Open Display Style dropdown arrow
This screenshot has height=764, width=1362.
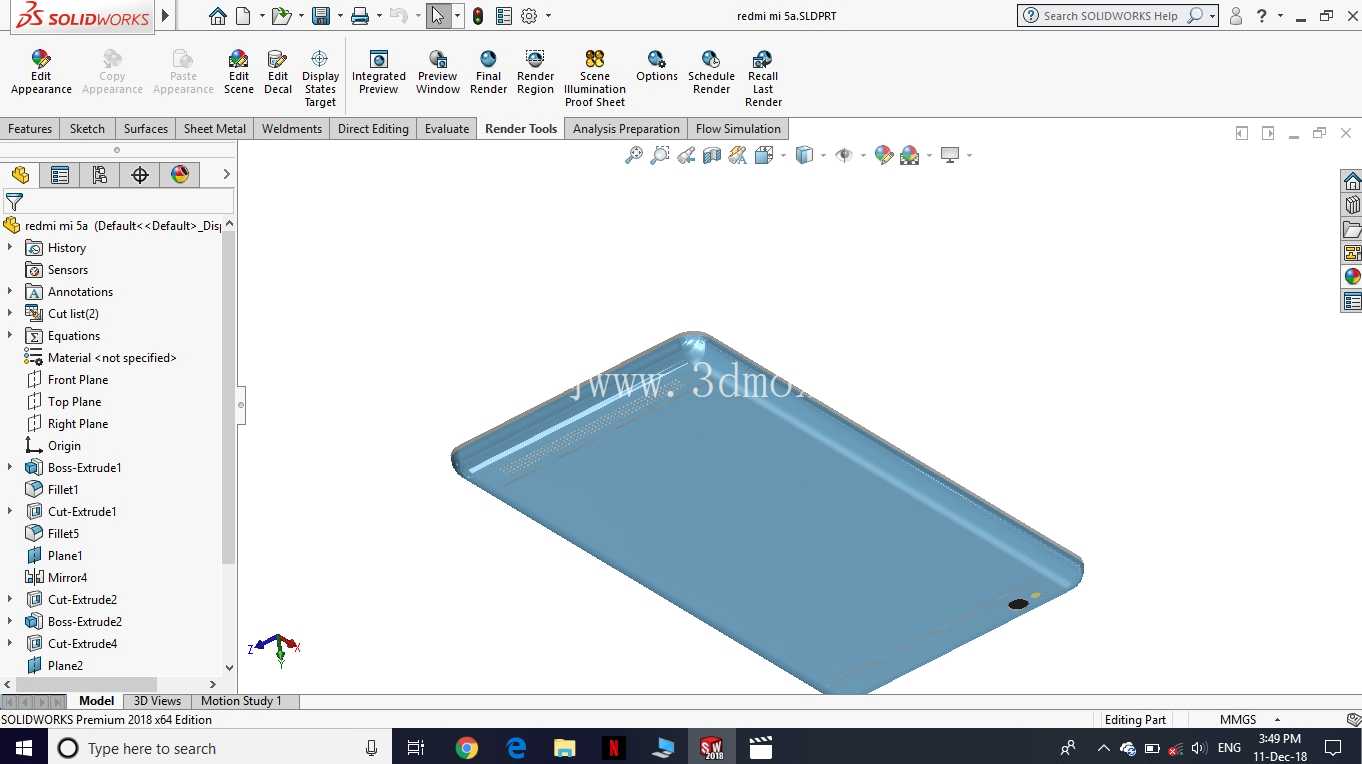[823, 155]
